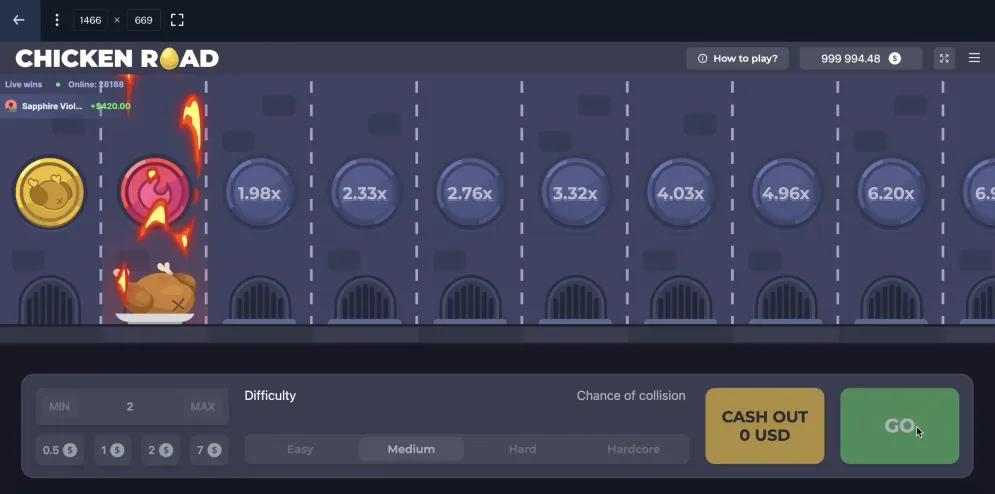
Task: Choose Easy difficulty
Action: point(300,449)
